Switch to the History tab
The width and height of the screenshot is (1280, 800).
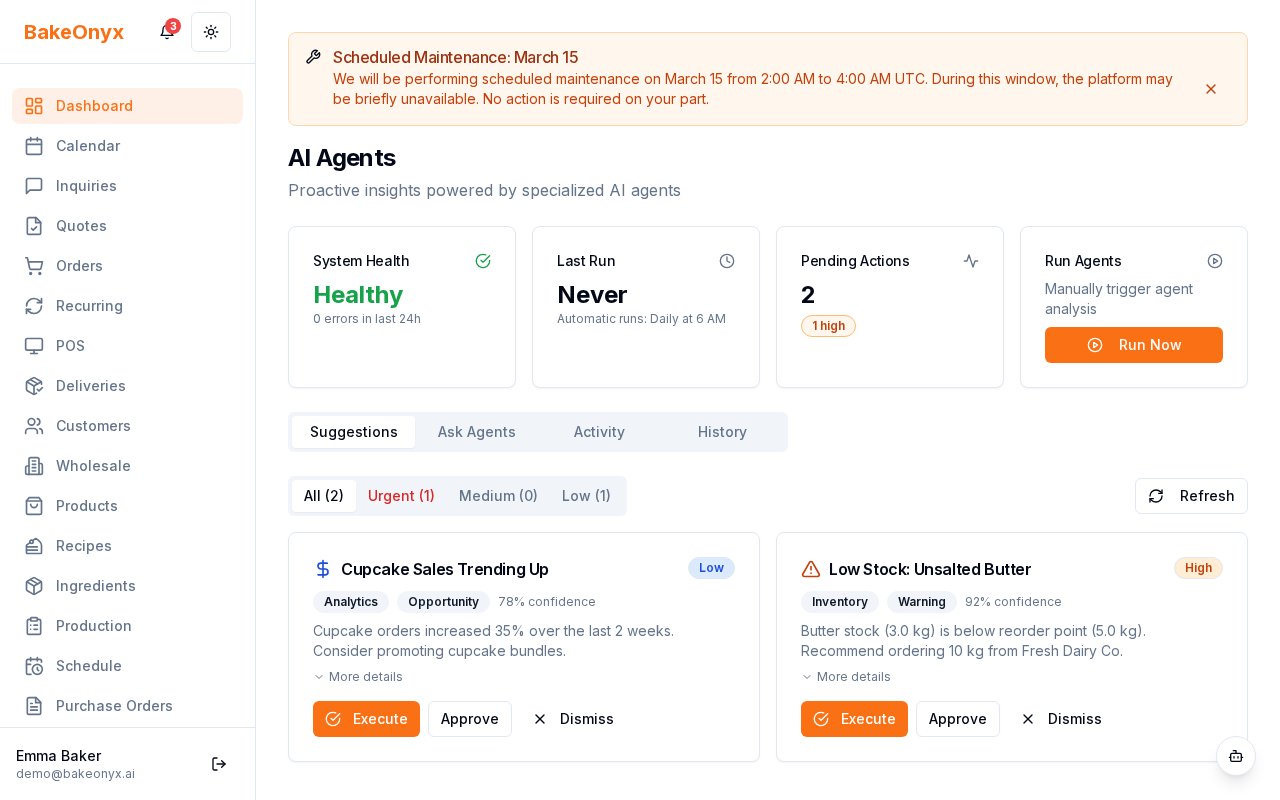coord(722,432)
